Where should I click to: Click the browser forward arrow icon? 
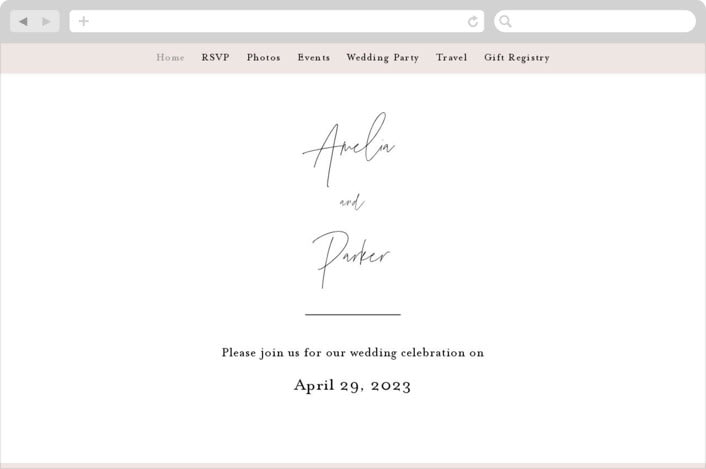pos(46,21)
